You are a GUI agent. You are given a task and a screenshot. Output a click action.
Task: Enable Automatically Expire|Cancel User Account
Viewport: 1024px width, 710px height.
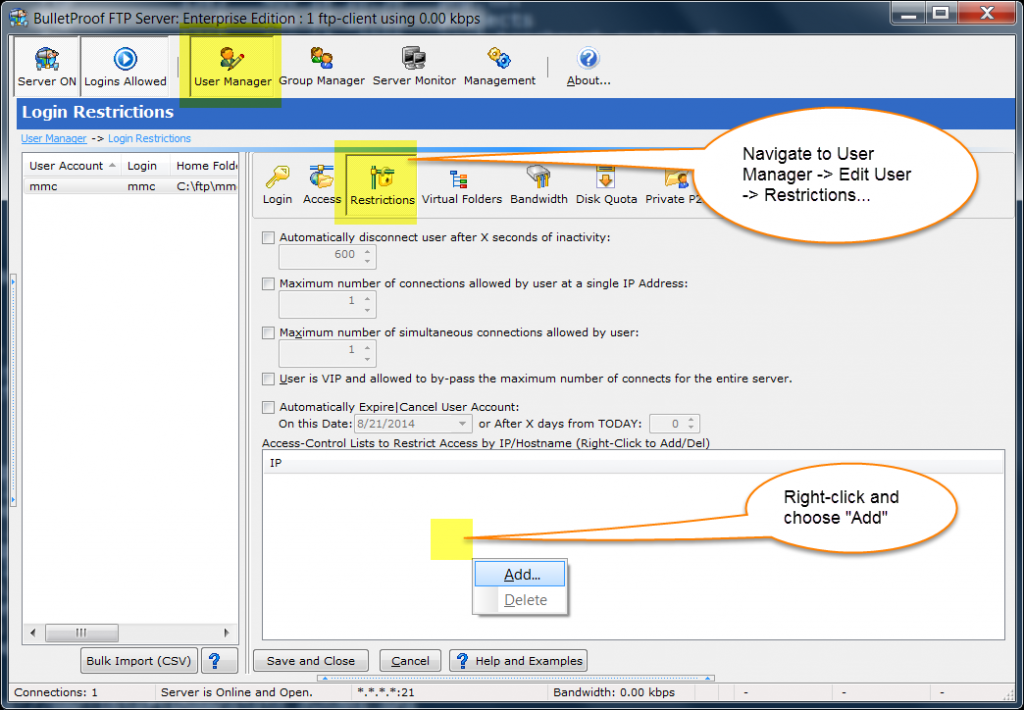[x=267, y=407]
